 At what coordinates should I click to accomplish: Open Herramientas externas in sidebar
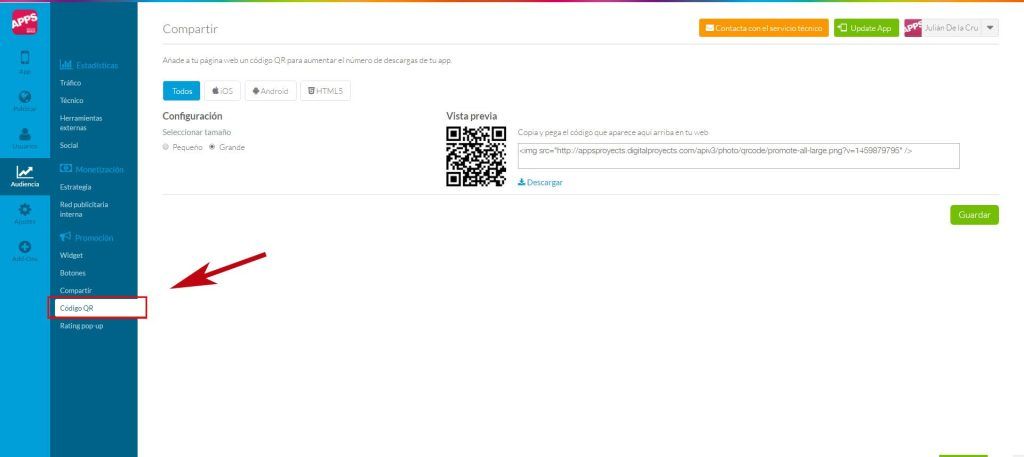pyautogui.click(x=81, y=123)
